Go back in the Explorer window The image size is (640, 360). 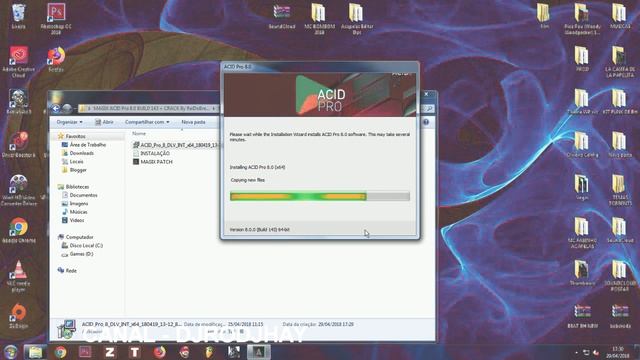tap(56, 109)
